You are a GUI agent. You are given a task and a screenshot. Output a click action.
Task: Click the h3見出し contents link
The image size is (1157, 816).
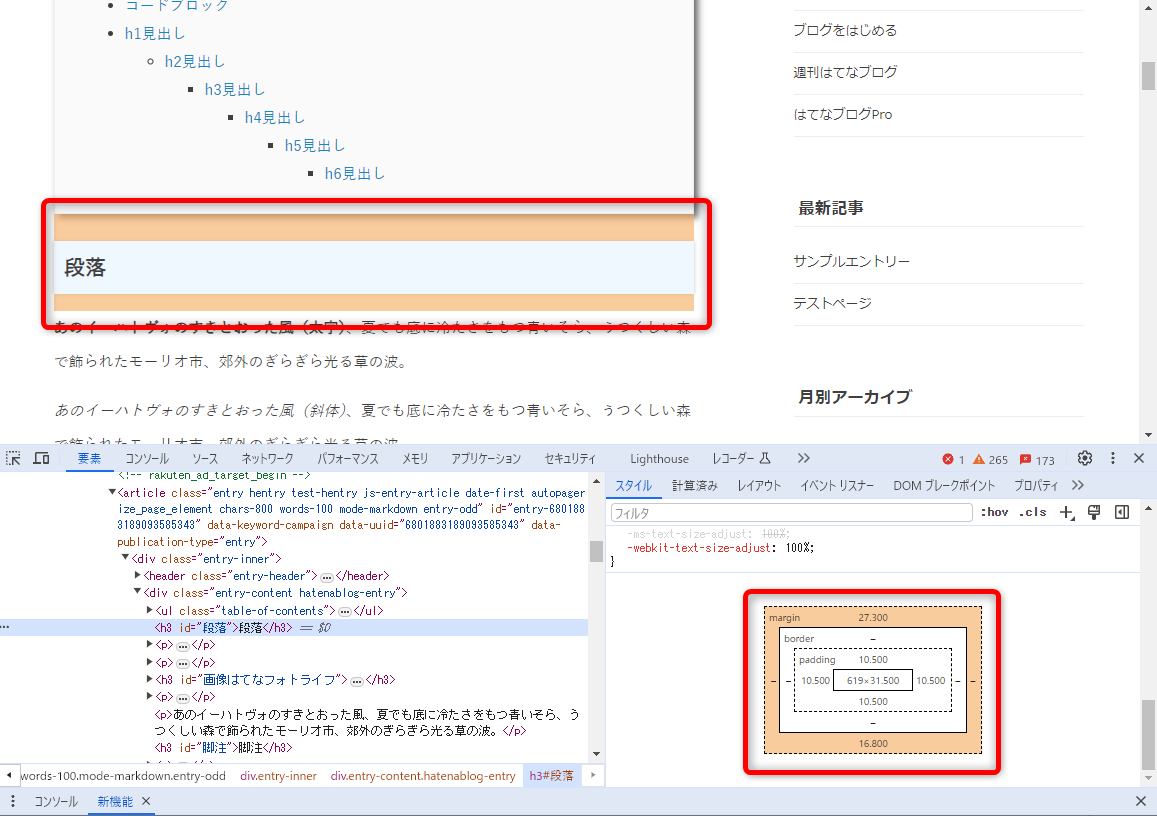point(235,89)
